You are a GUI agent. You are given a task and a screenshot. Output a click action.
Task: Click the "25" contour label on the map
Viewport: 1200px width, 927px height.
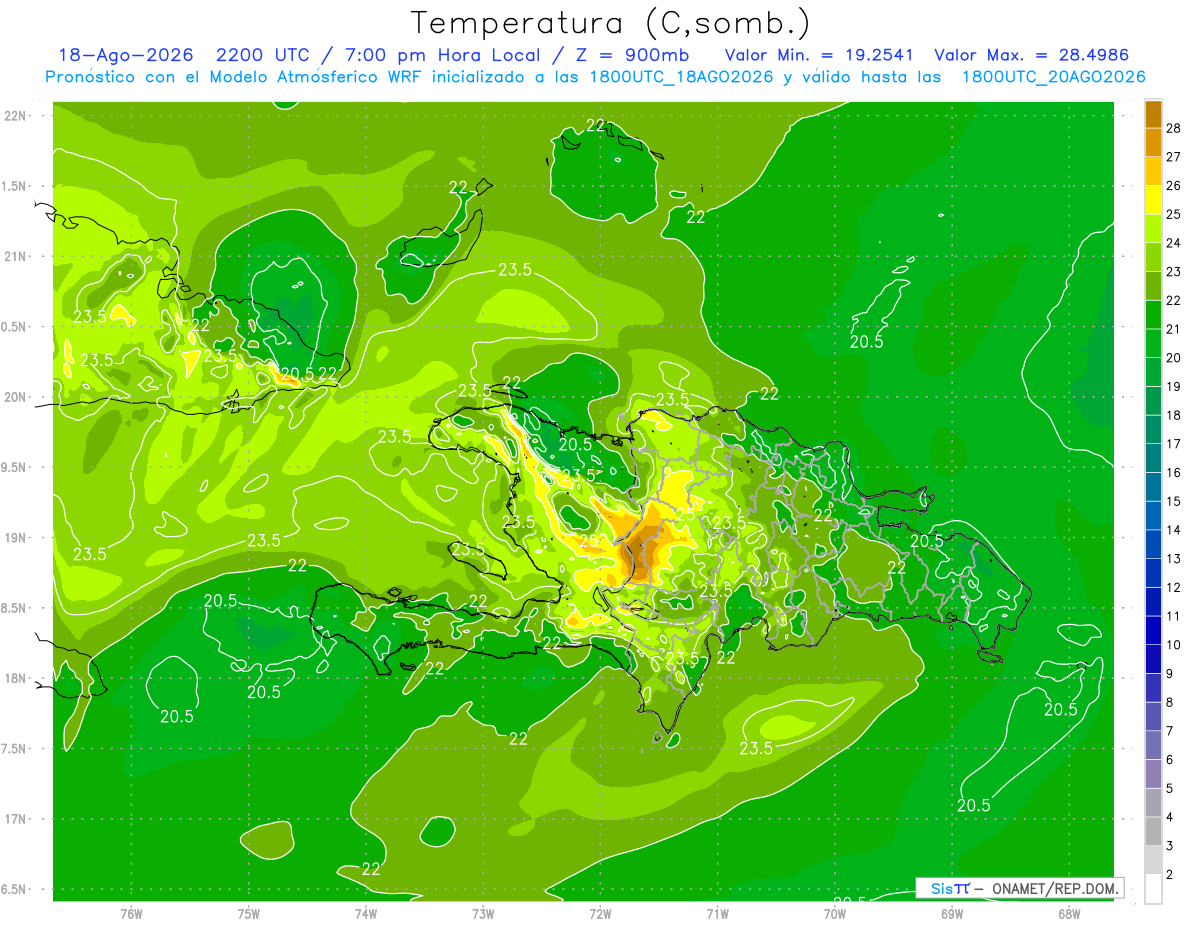[590, 541]
